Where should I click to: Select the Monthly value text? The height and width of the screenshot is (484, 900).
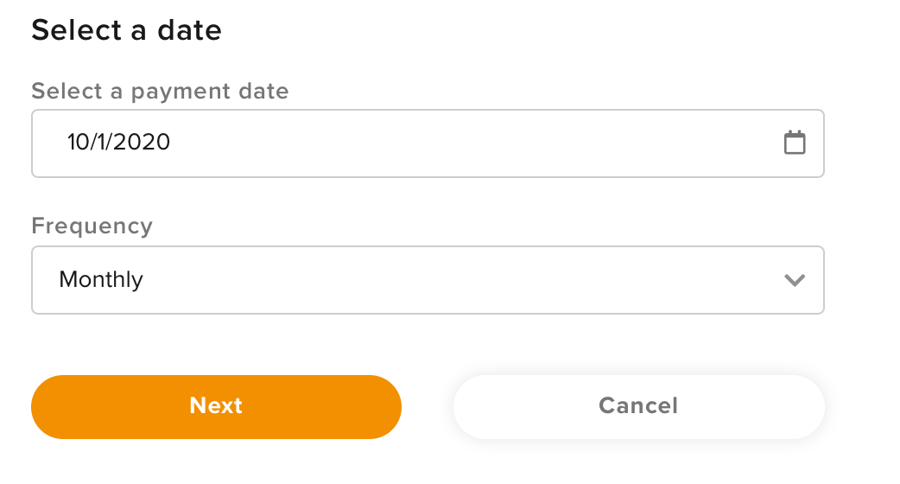click(x=101, y=280)
